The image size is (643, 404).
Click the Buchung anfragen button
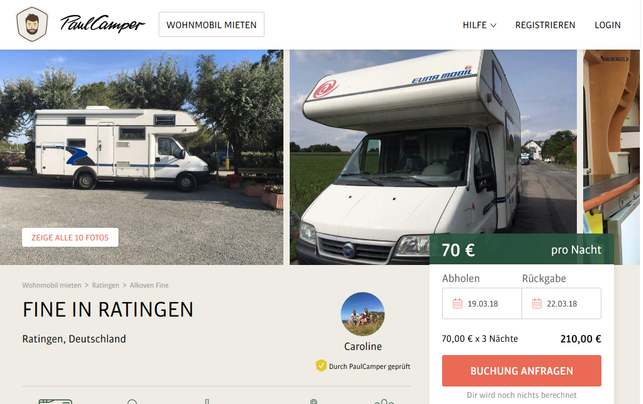point(522,371)
